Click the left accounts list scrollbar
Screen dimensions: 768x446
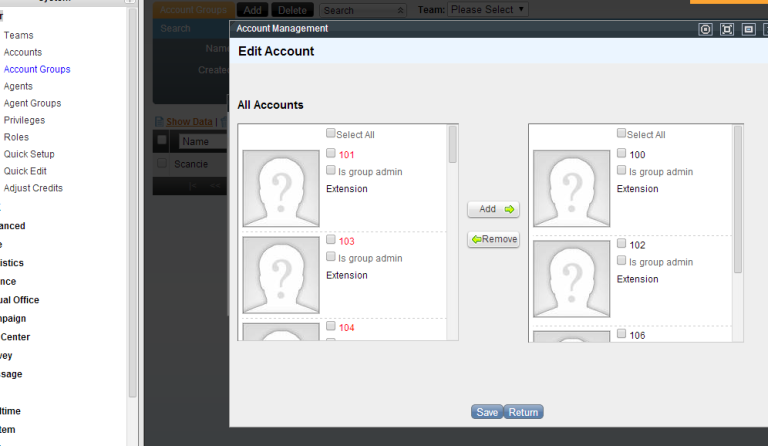click(x=453, y=145)
